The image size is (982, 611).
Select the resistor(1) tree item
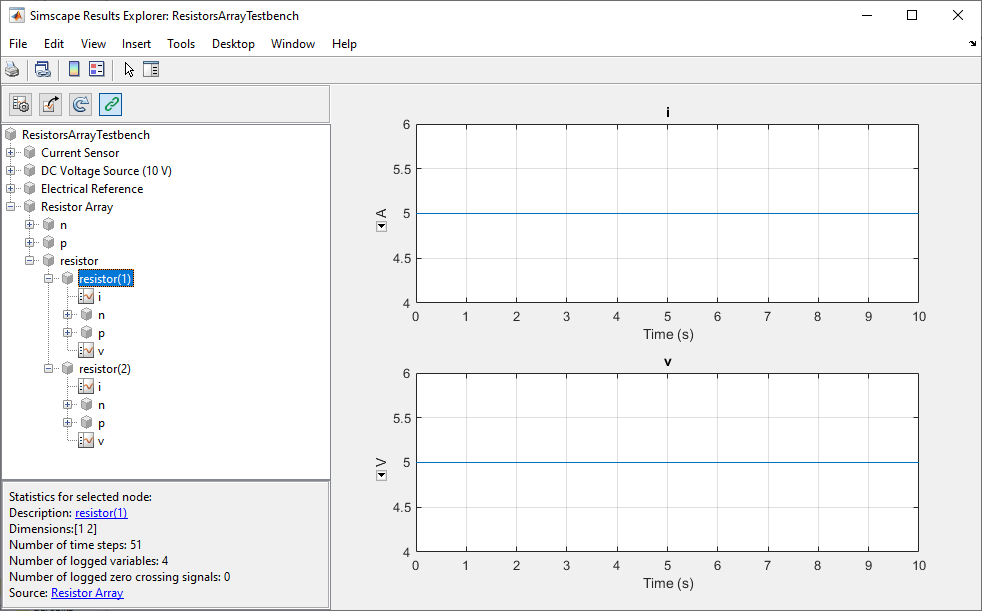coord(106,279)
